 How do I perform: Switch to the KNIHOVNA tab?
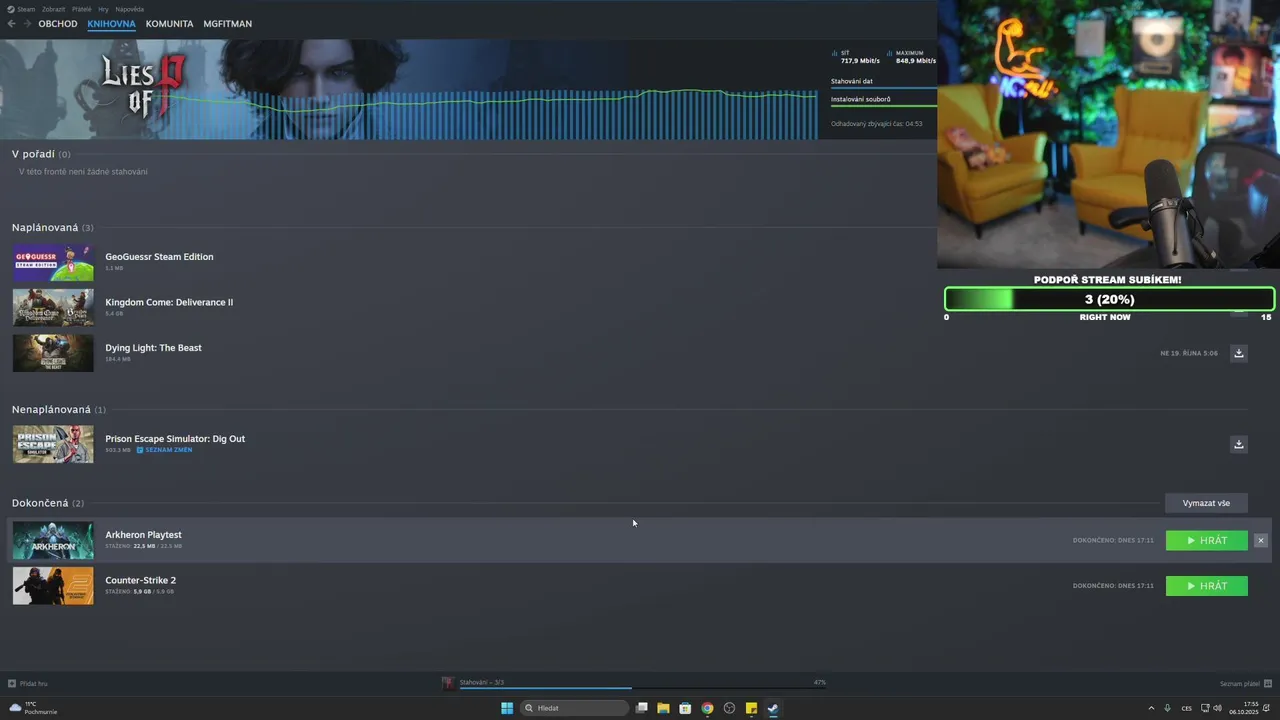(x=111, y=24)
